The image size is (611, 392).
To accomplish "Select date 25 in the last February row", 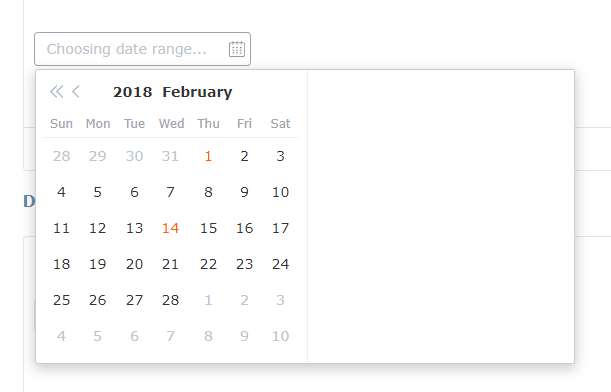I will [61, 300].
